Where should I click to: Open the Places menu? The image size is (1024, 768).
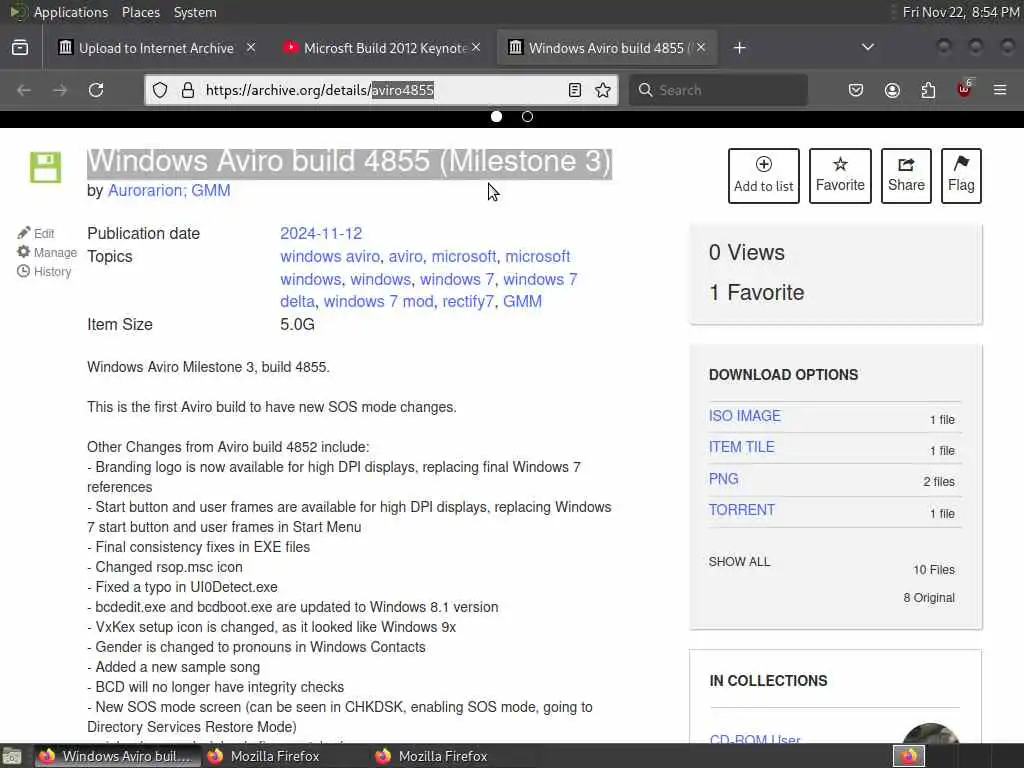[140, 12]
